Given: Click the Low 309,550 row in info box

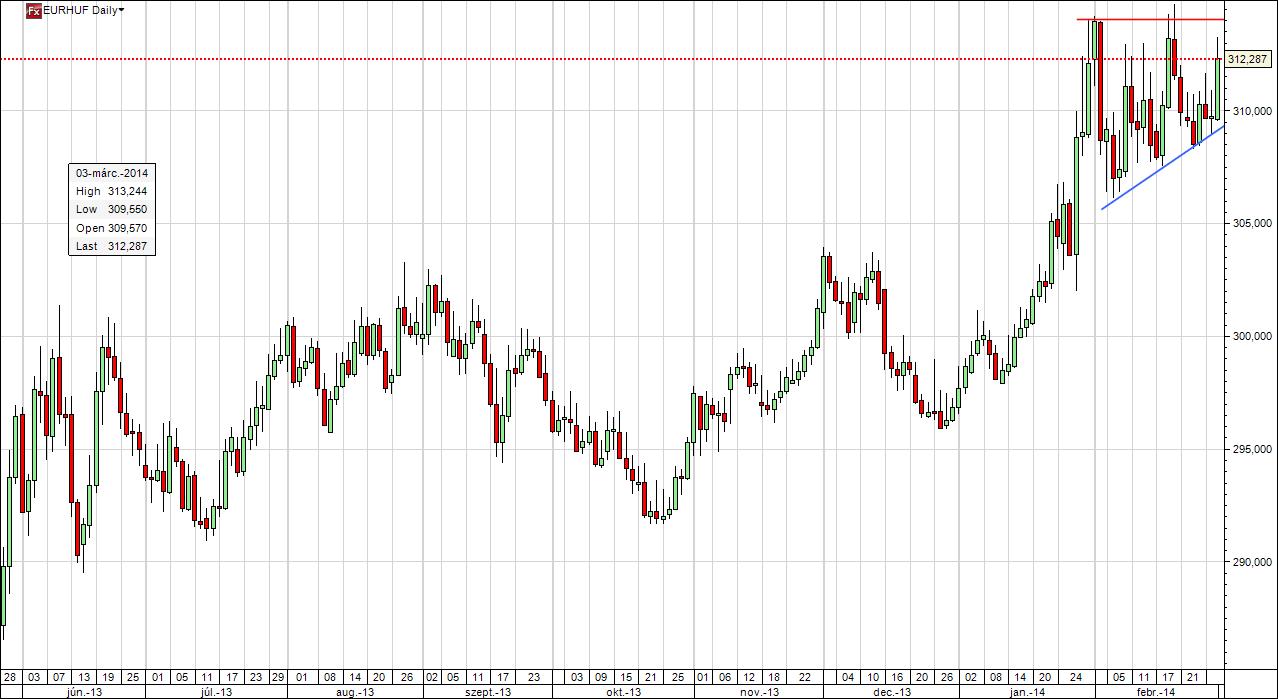Looking at the screenshot, I should 112,209.
